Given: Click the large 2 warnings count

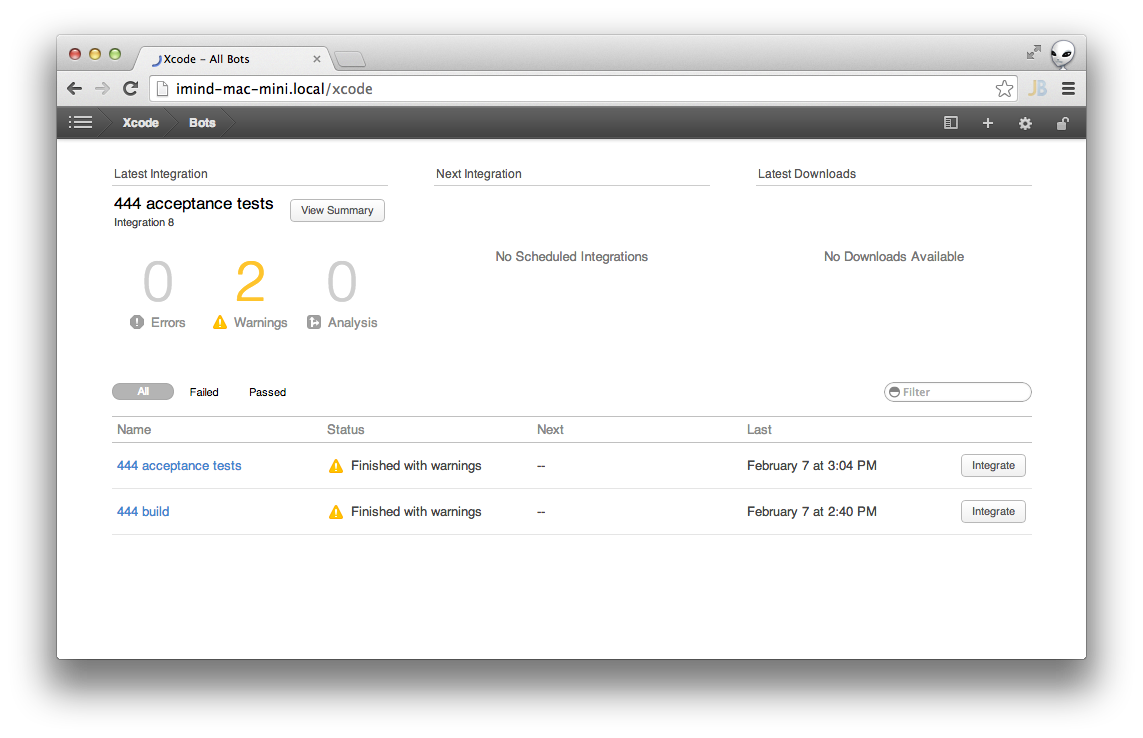Looking at the screenshot, I should click(250, 282).
